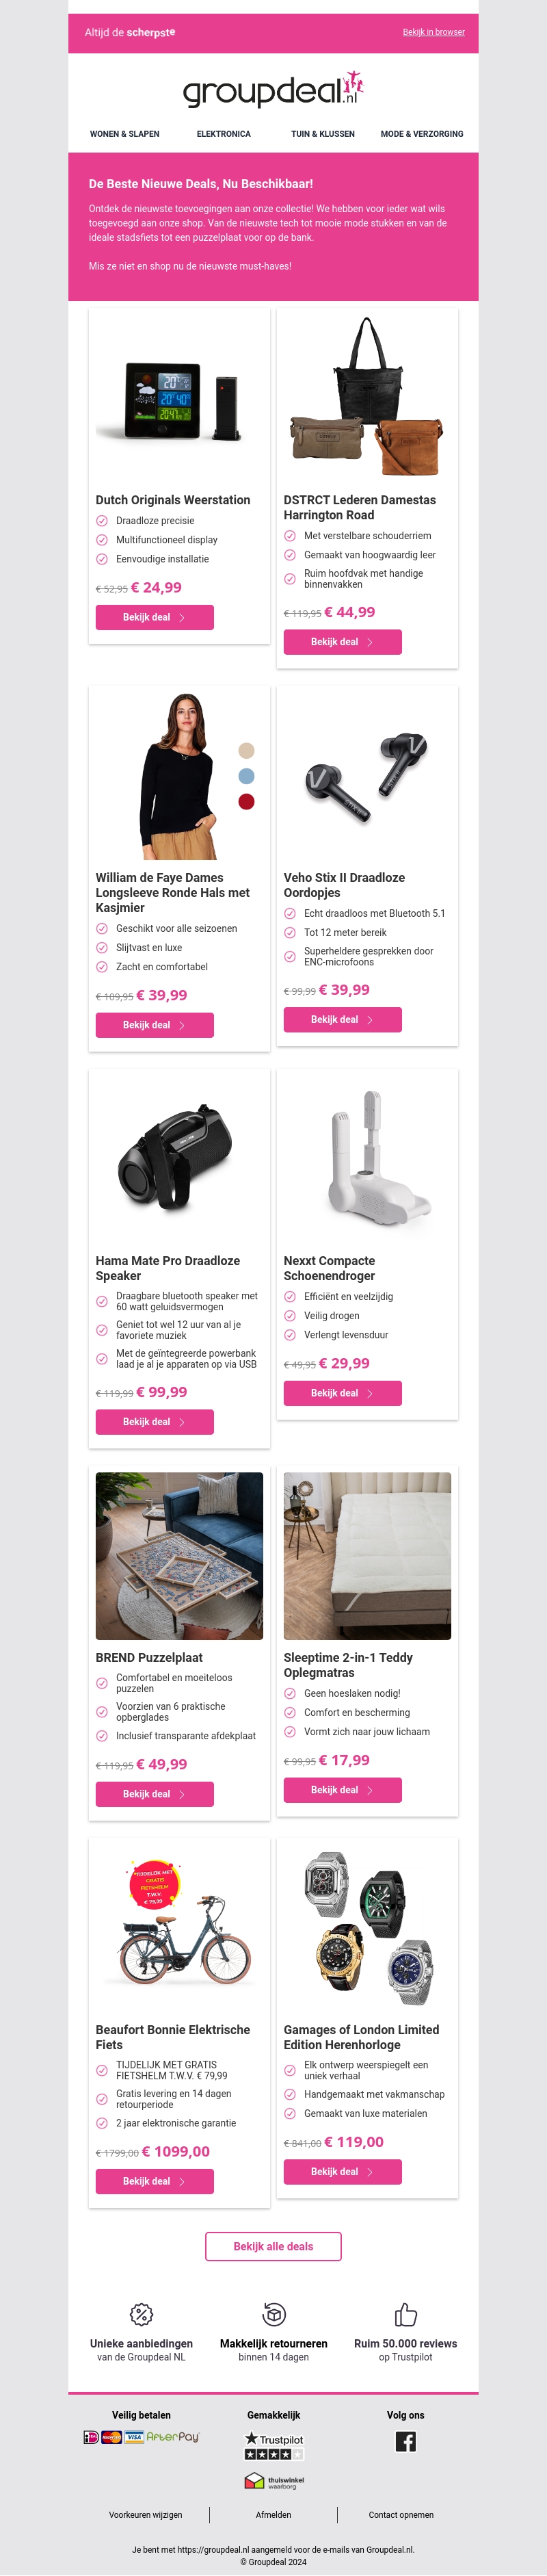Click the Thuiswinkel Waarborg badge
The width and height of the screenshot is (547, 2576).
(274, 2481)
